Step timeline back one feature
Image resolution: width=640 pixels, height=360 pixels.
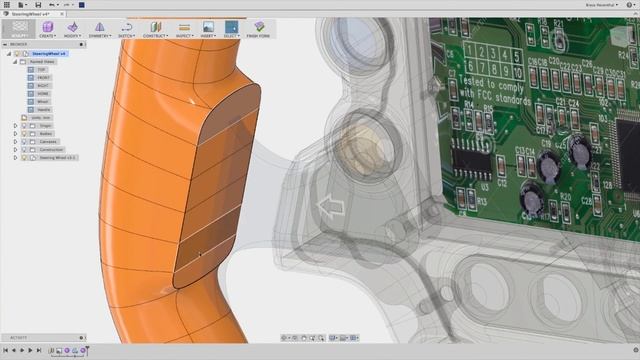coord(13,350)
